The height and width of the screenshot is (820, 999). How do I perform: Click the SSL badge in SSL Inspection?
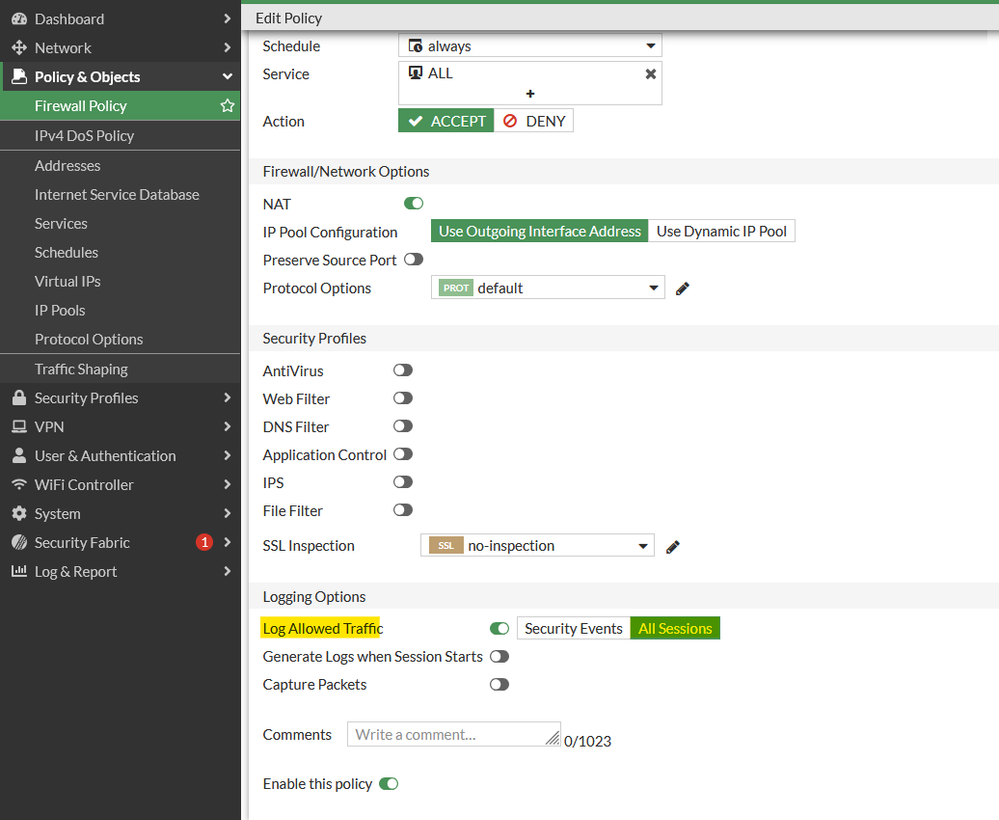click(x=446, y=545)
